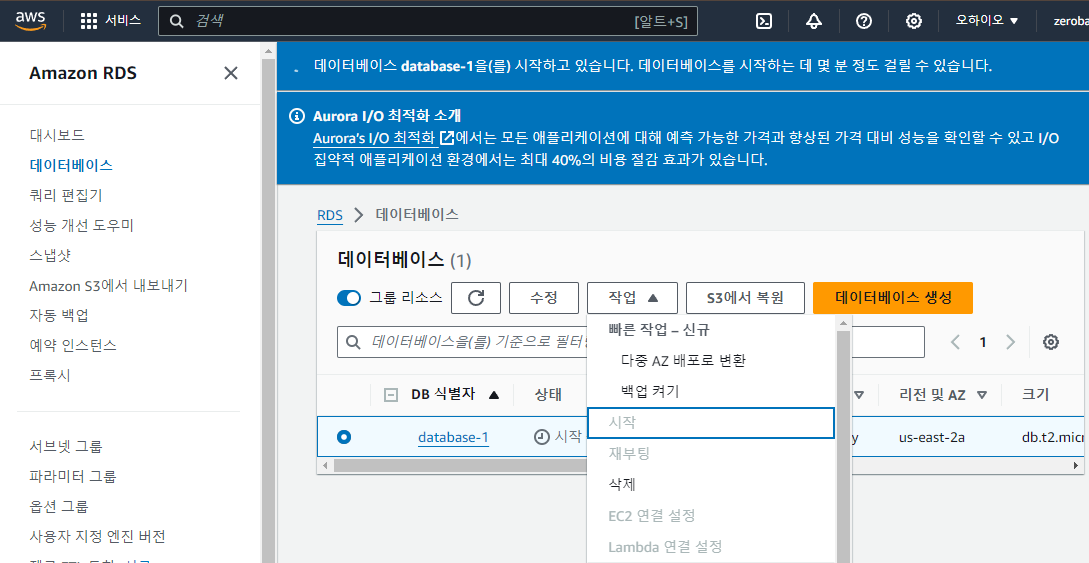
Task: Open Automated backups in sidebar
Action: coord(59,315)
